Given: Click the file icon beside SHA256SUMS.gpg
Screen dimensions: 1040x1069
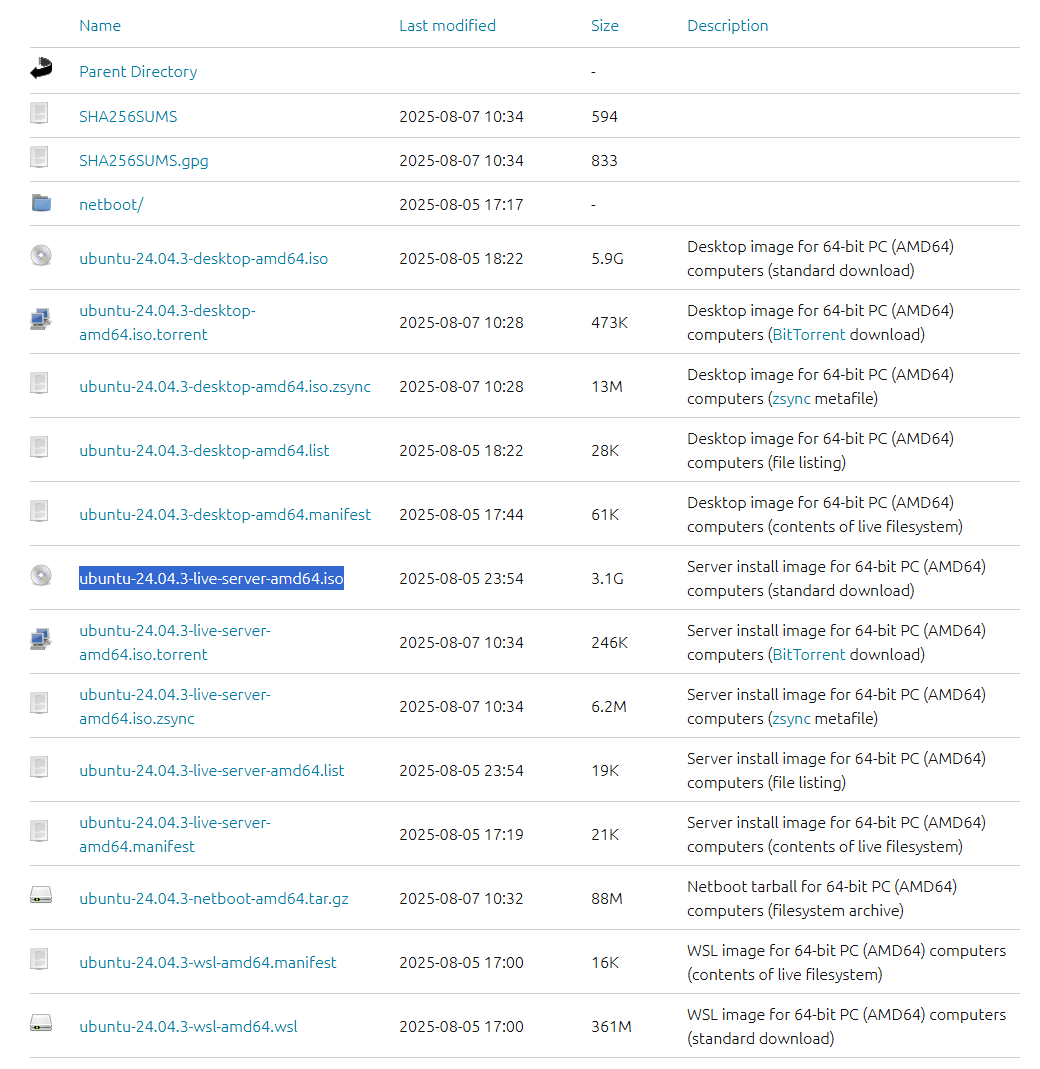Looking at the screenshot, I should 40,157.
